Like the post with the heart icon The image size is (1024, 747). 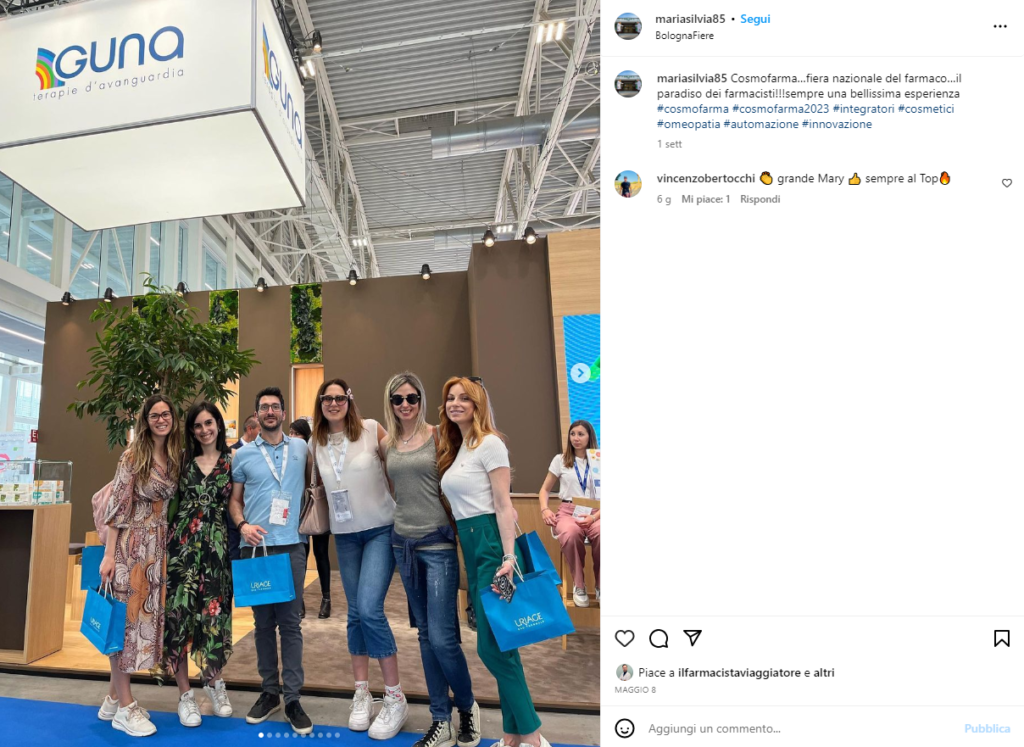coord(624,638)
